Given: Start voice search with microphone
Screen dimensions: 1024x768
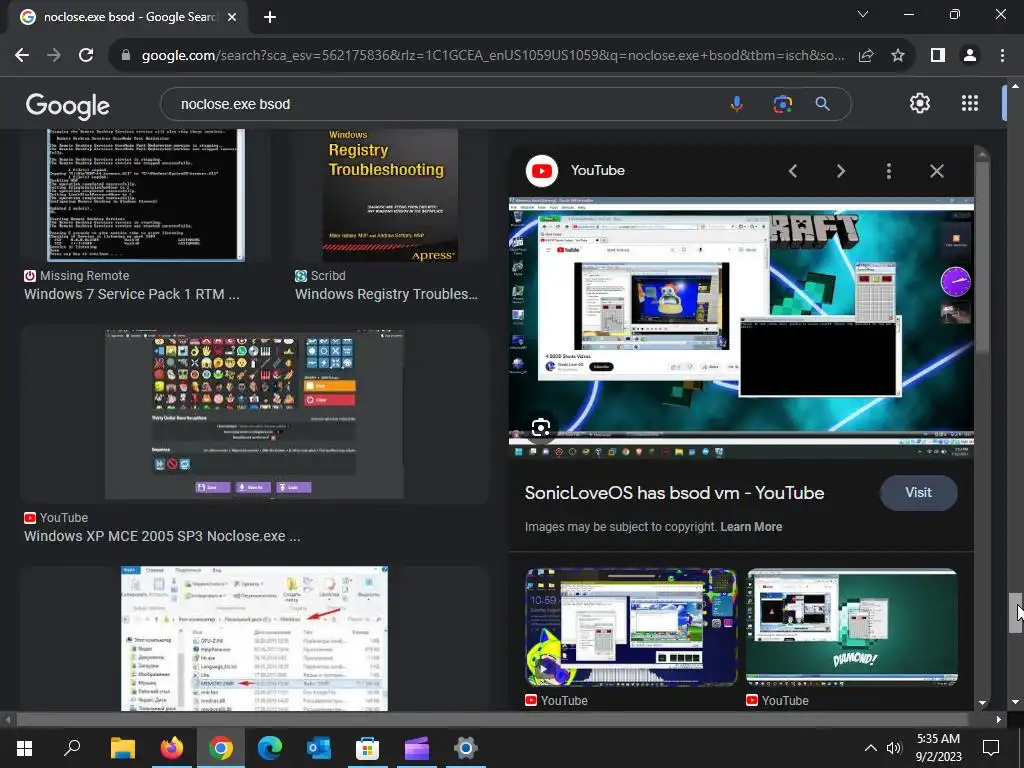Looking at the screenshot, I should click(x=737, y=104).
